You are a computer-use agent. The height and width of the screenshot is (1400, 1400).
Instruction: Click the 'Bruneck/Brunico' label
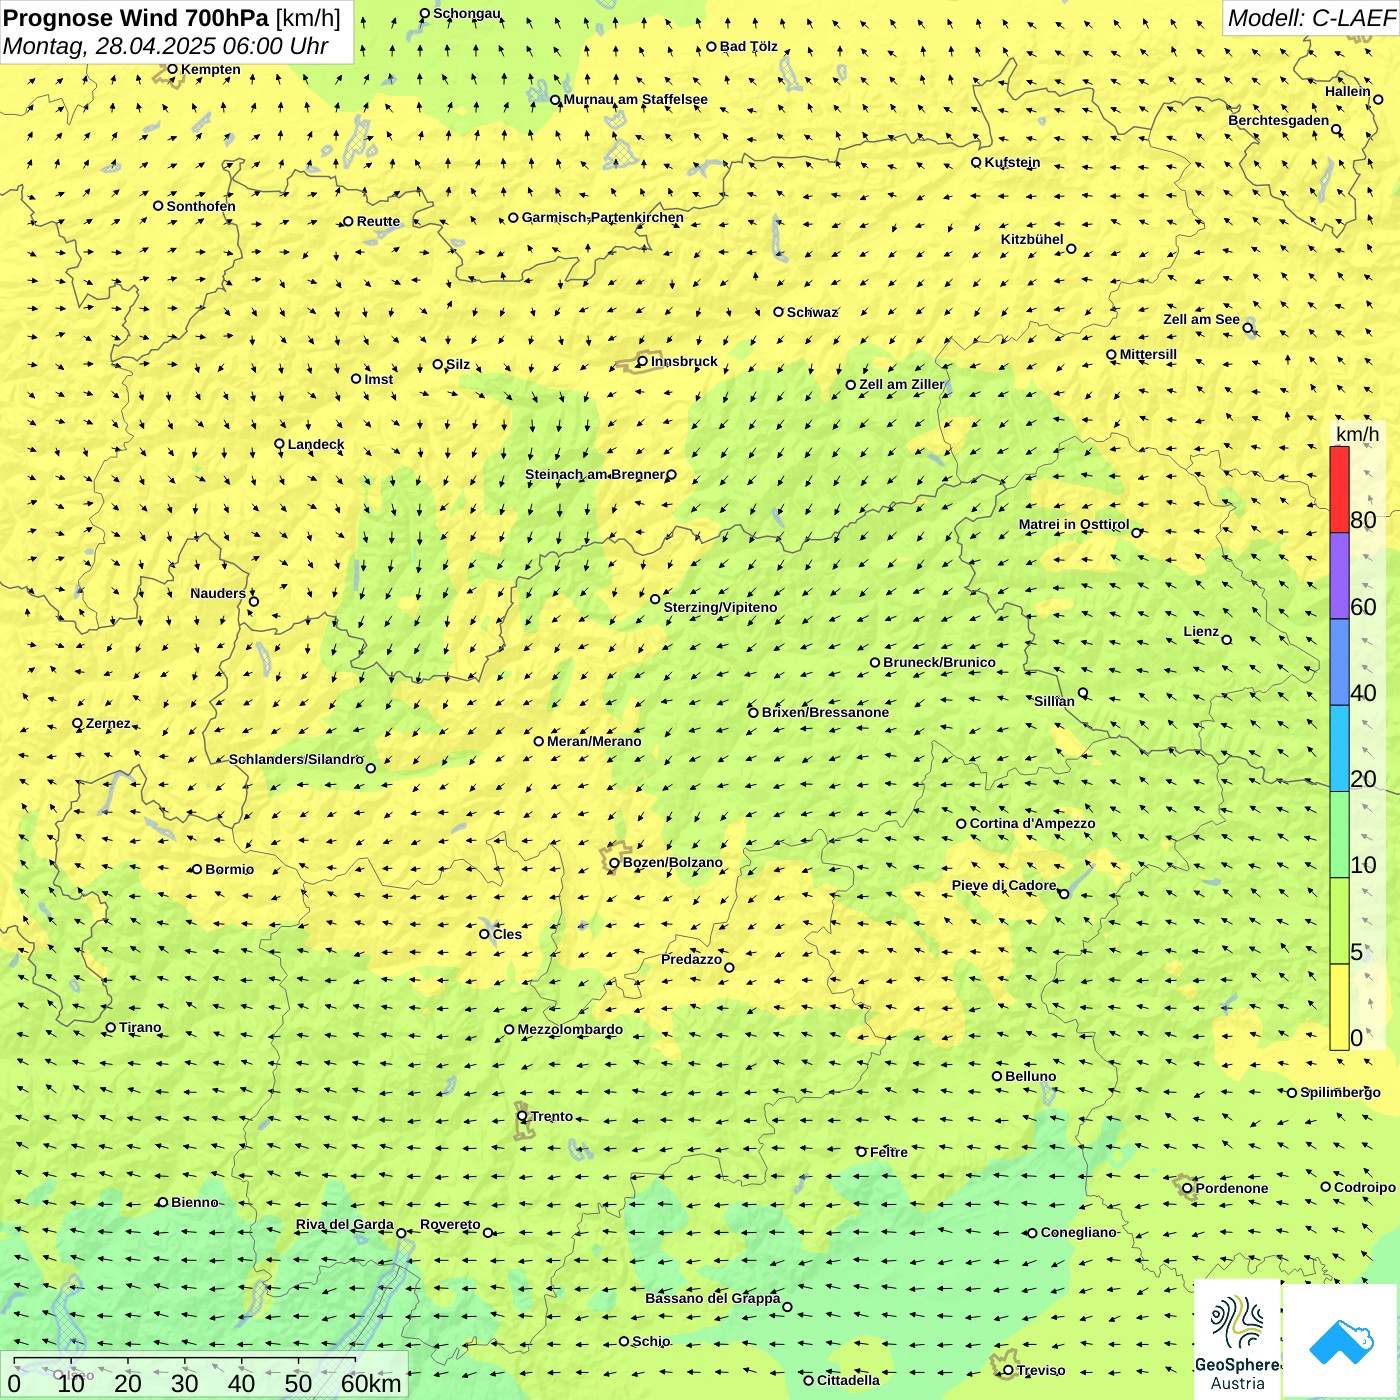coord(939,662)
